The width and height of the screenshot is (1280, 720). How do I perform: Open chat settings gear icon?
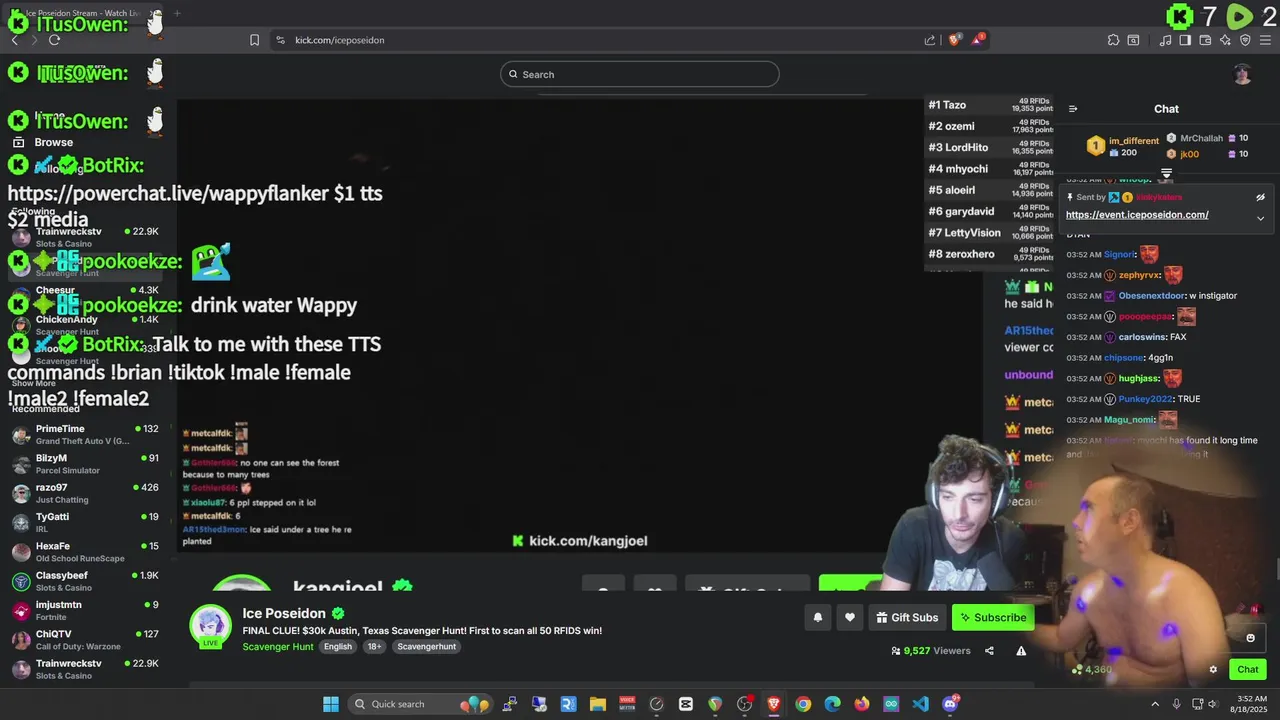click(1213, 670)
